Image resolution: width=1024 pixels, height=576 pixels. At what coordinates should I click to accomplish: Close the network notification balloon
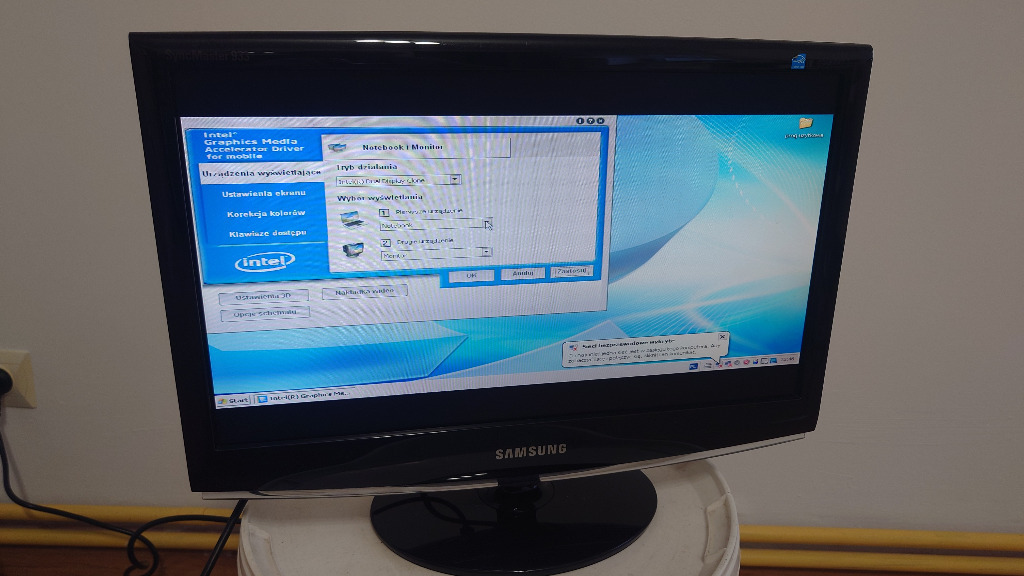click(x=722, y=337)
